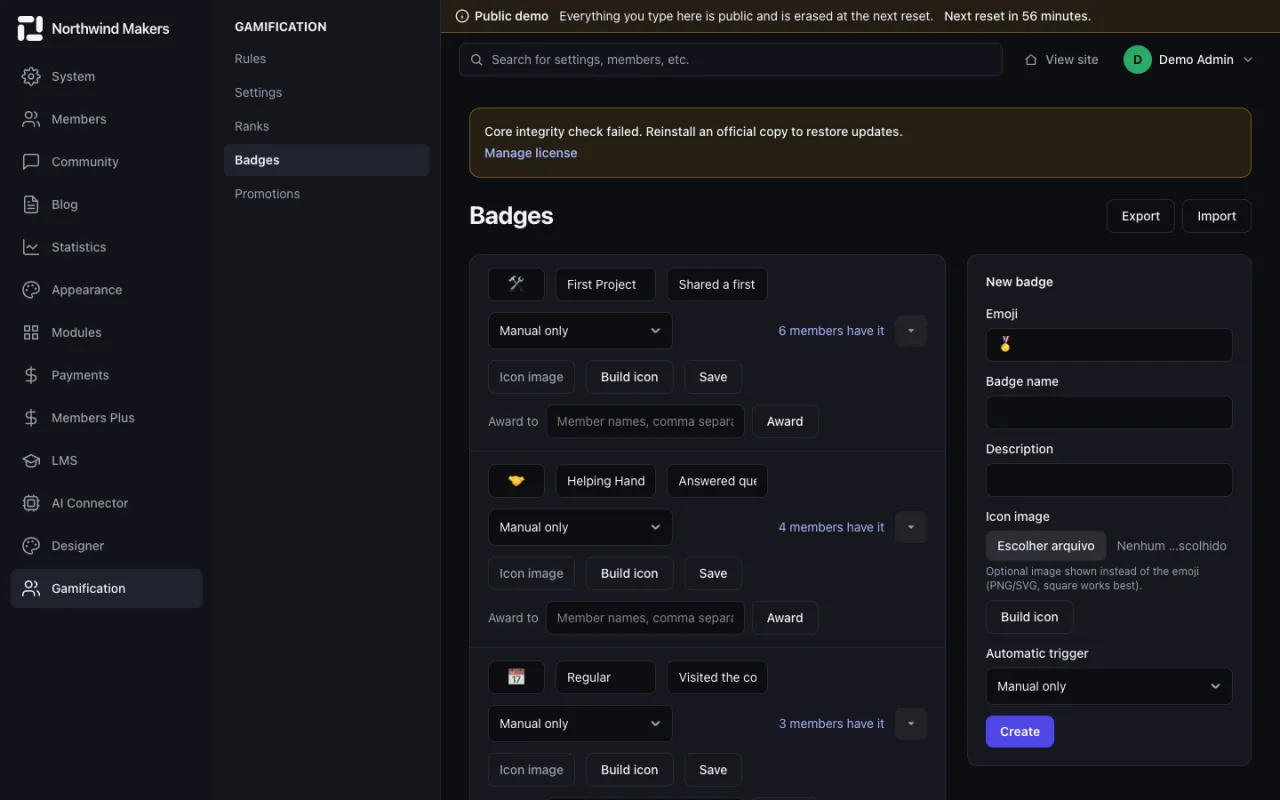Expand the arrow beside 4 members have it
Image resolution: width=1280 pixels, height=800 pixels.
coord(911,527)
